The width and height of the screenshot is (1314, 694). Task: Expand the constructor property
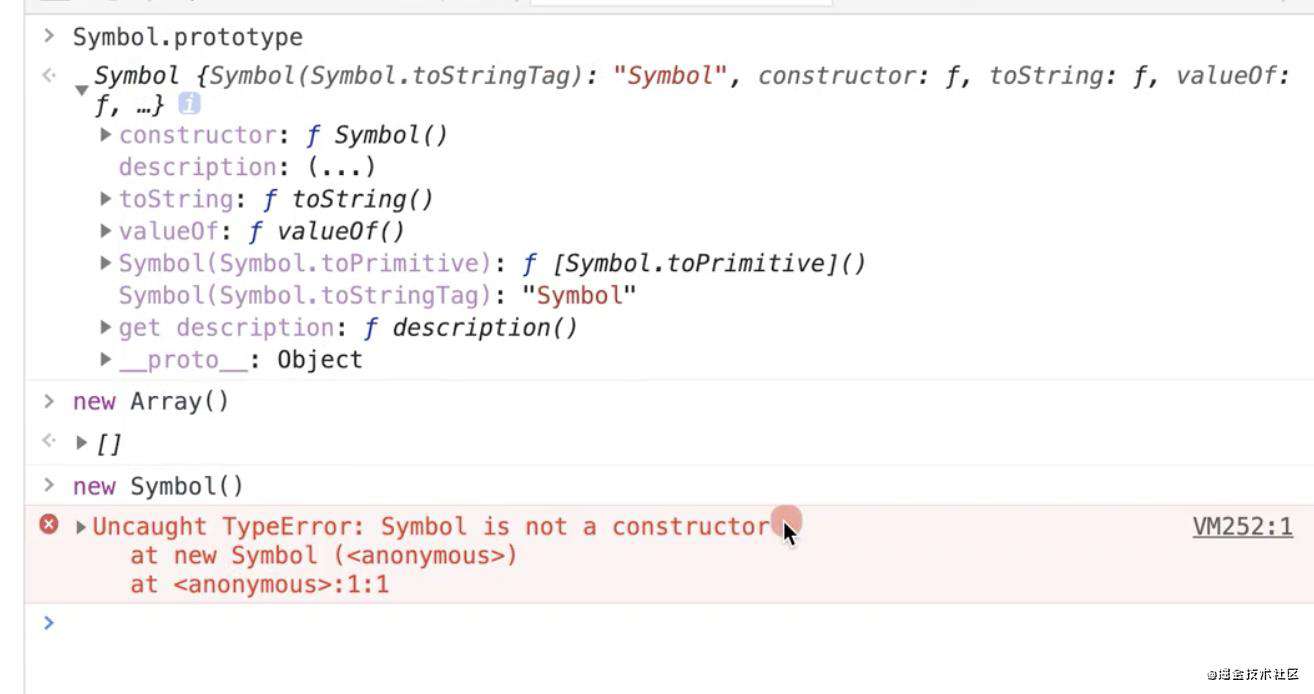[106, 135]
